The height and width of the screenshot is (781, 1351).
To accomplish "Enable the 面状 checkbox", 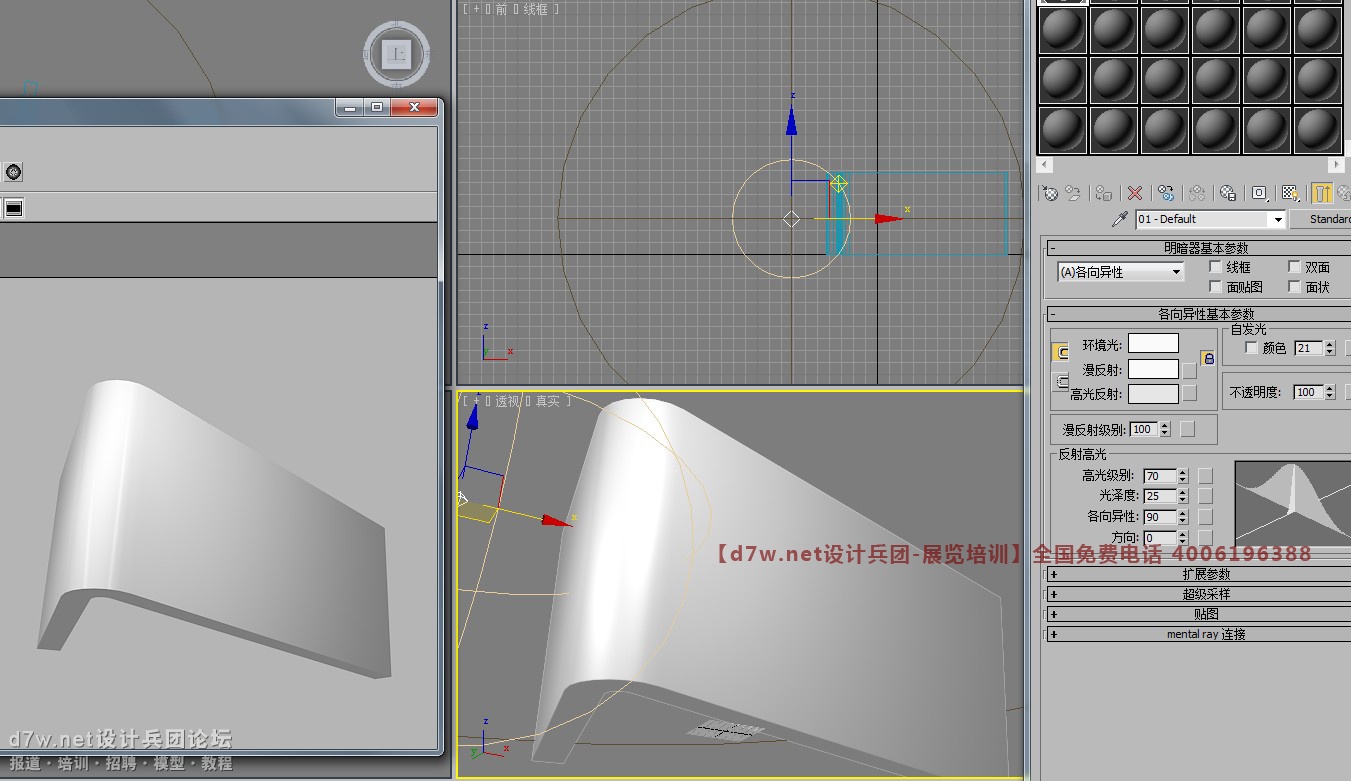I will point(1294,287).
